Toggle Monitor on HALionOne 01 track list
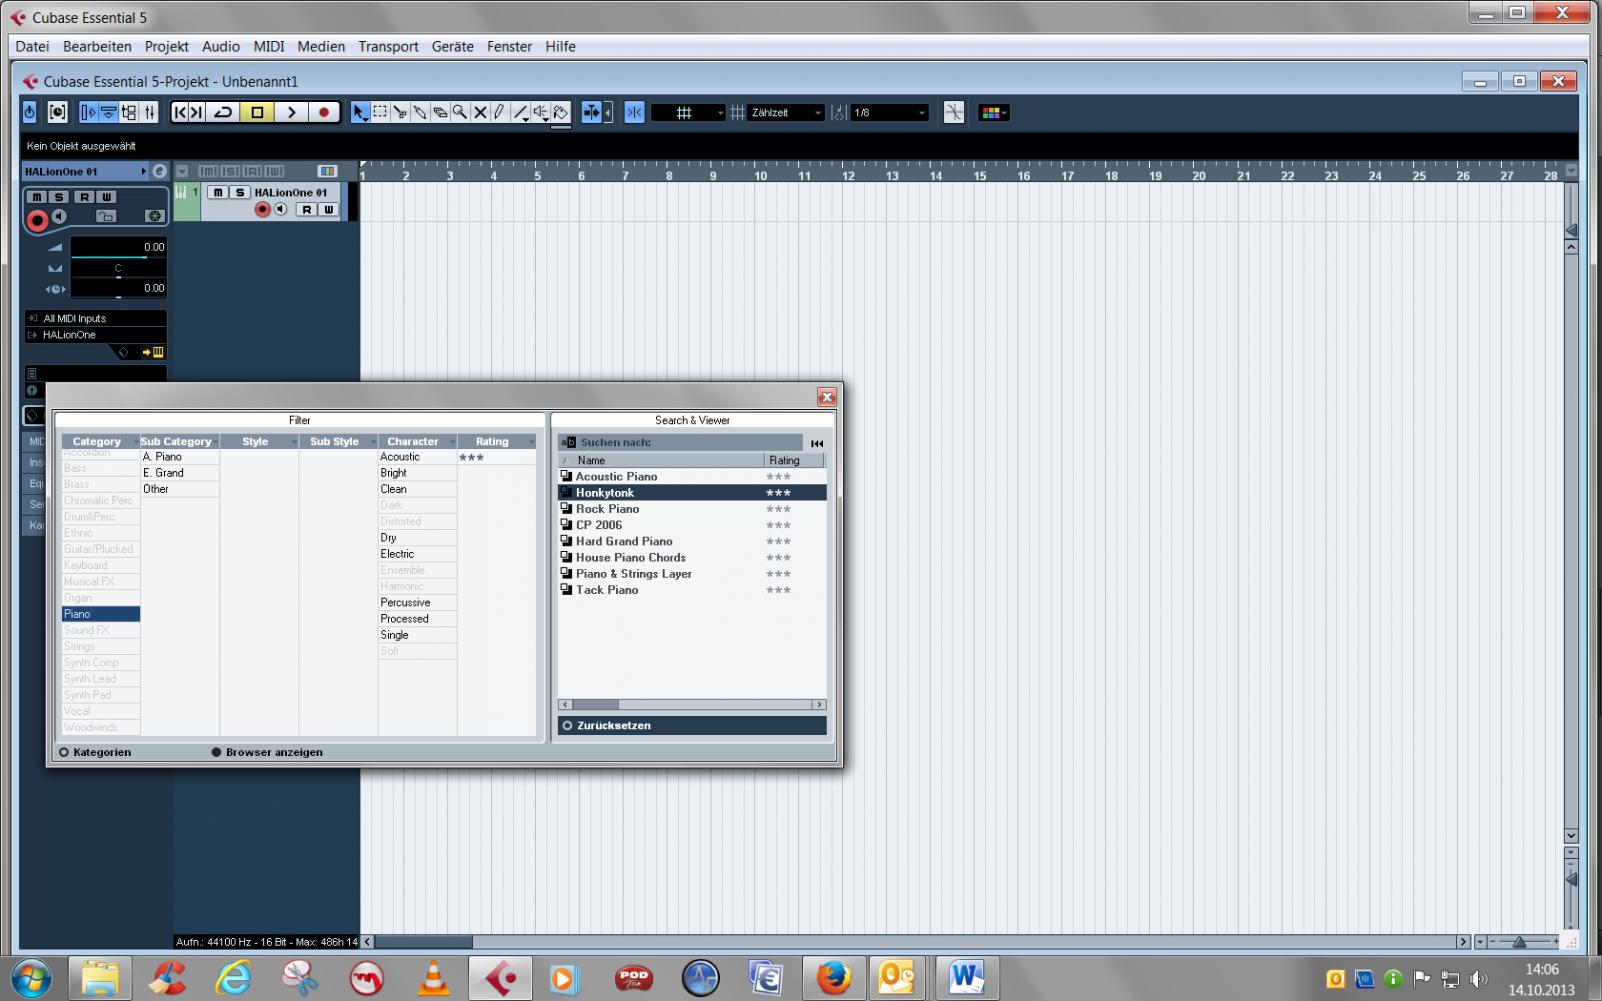The height and width of the screenshot is (1001, 1602). click(280, 209)
